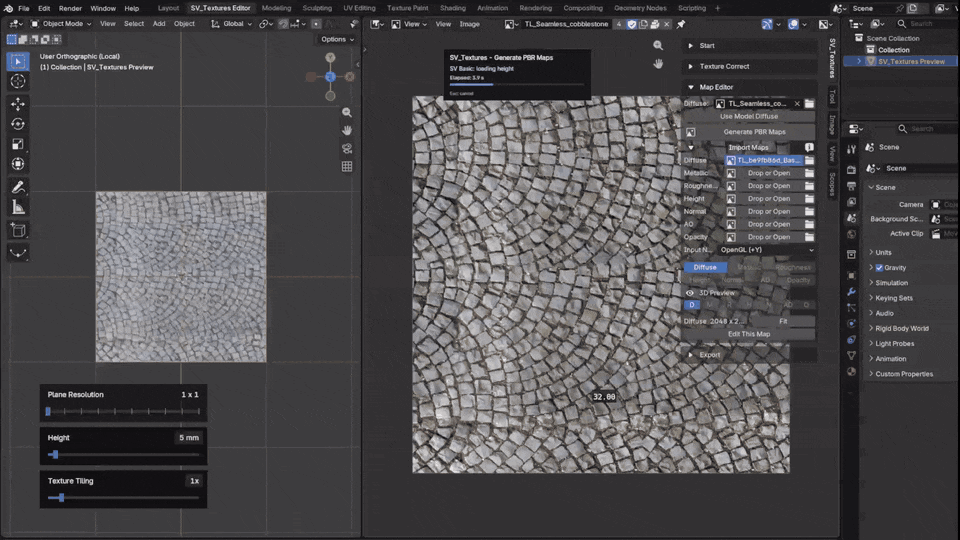
Task: Click the Use Model Diffuse button
Action: (749, 116)
